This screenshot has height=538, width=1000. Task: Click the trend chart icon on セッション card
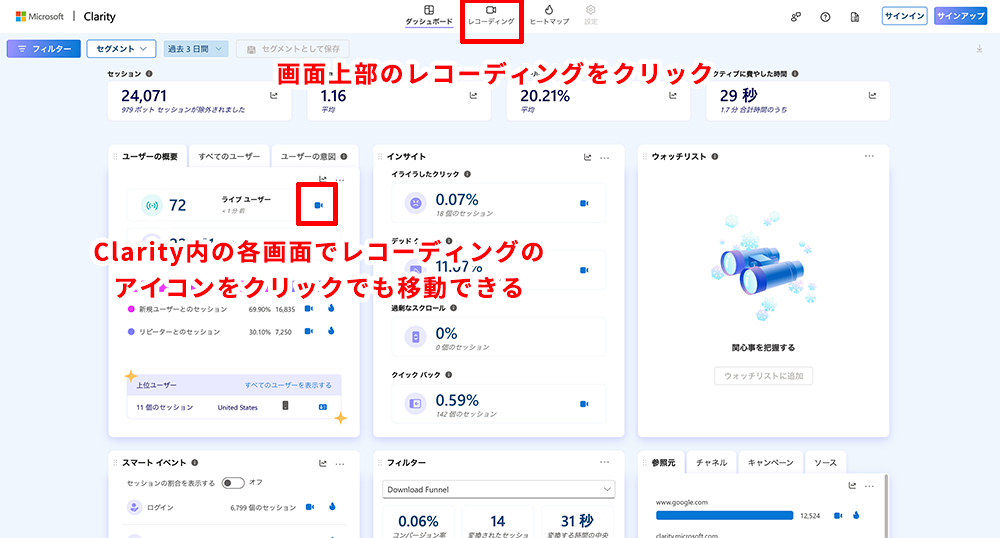point(274,95)
